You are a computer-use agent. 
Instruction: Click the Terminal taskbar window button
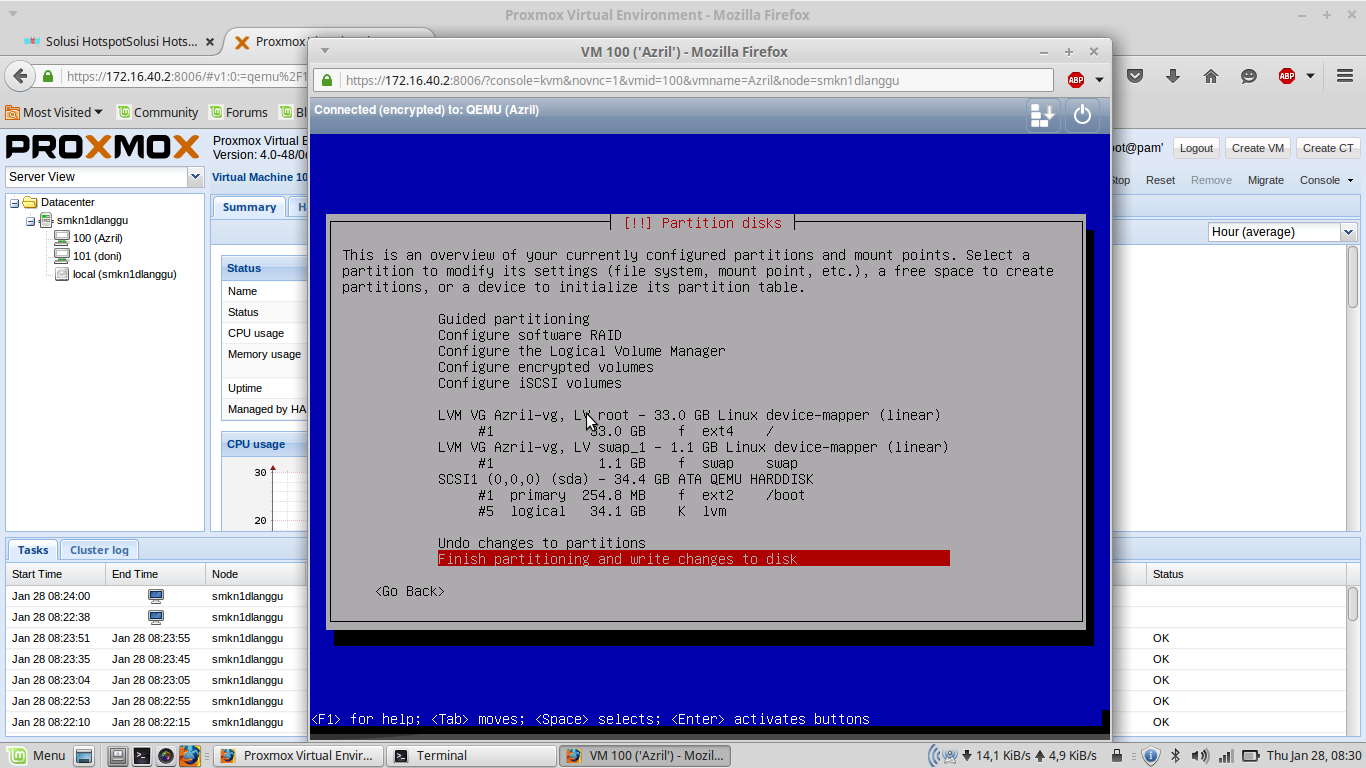(x=470, y=755)
